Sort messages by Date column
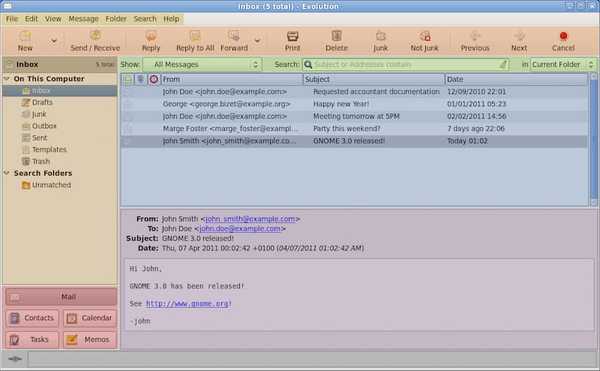This screenshot has height=371, width=600. tap(516, 80)
